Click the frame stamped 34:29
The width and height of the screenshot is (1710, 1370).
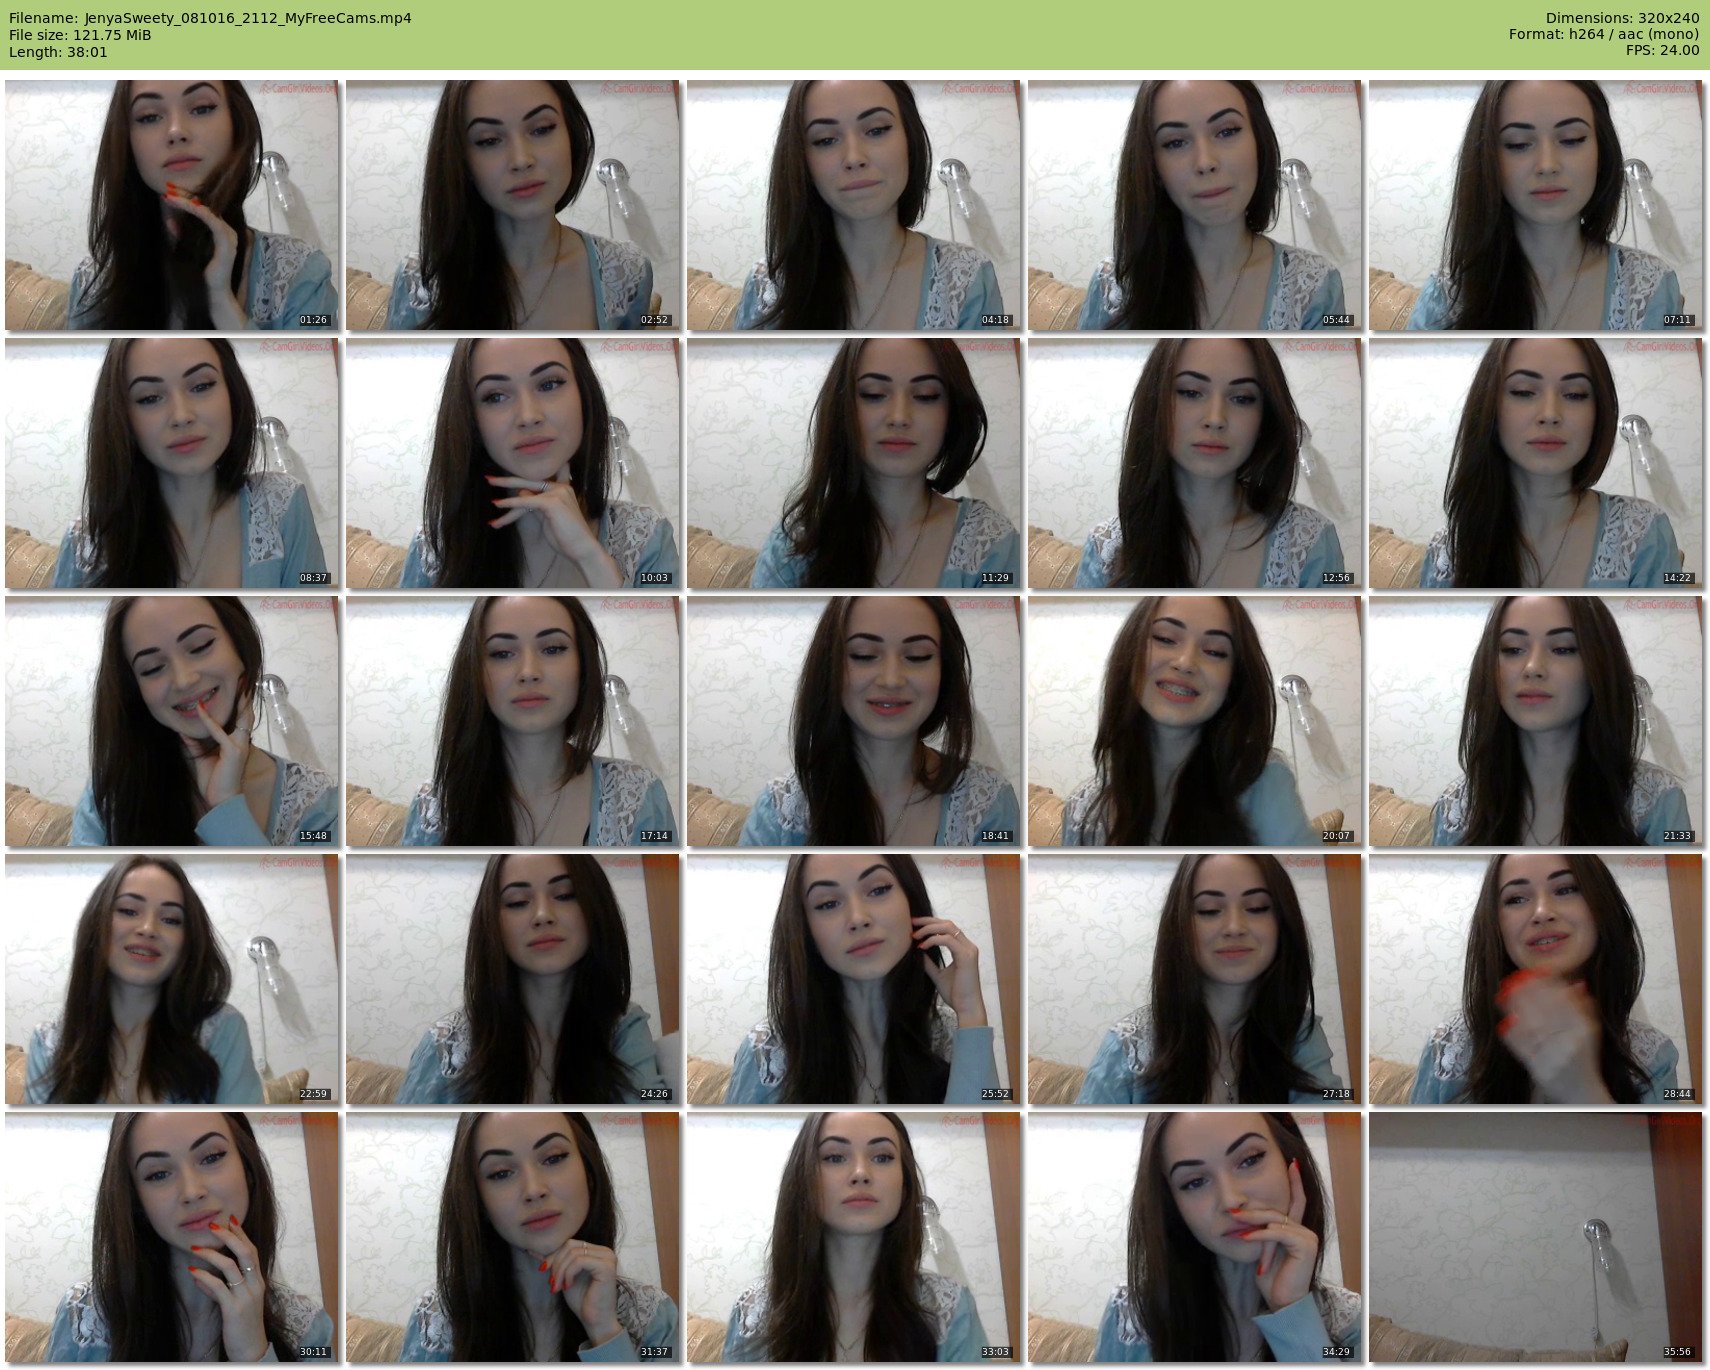pos(1195,1237)
